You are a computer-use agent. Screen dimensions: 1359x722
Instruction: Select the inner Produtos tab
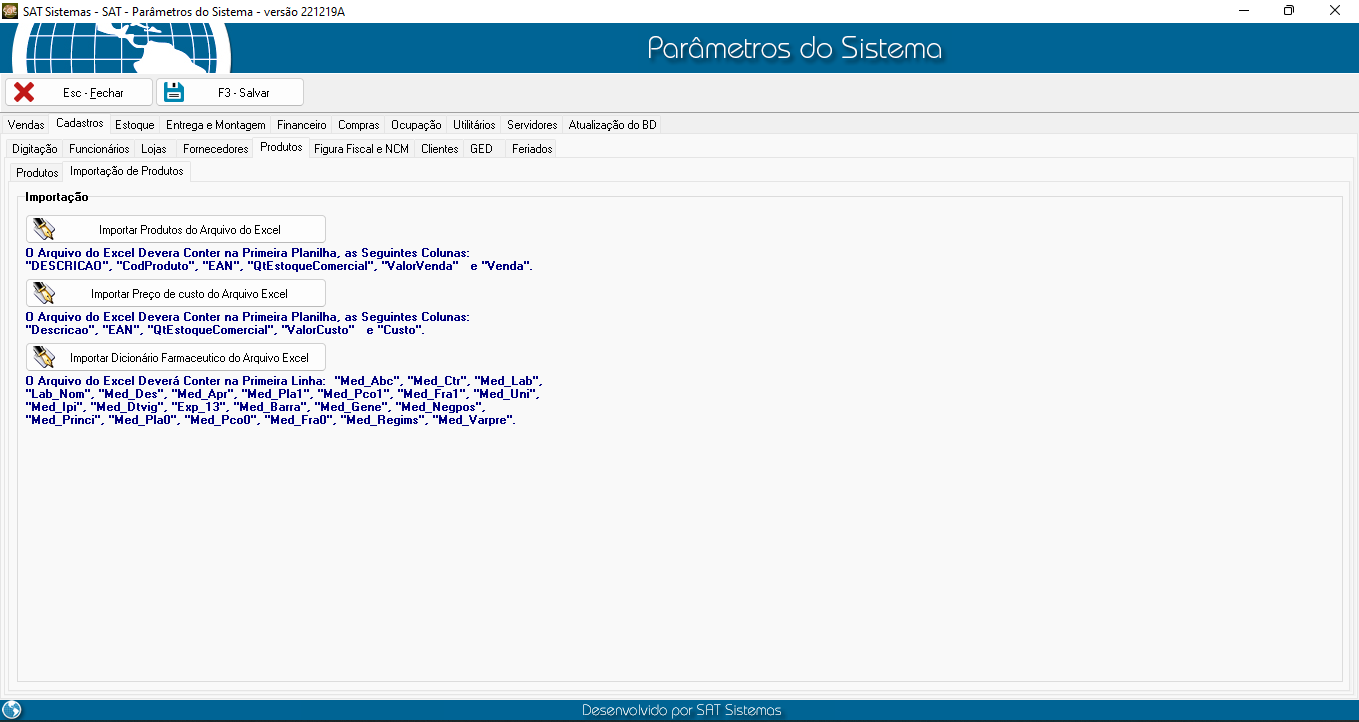point(37,173)
